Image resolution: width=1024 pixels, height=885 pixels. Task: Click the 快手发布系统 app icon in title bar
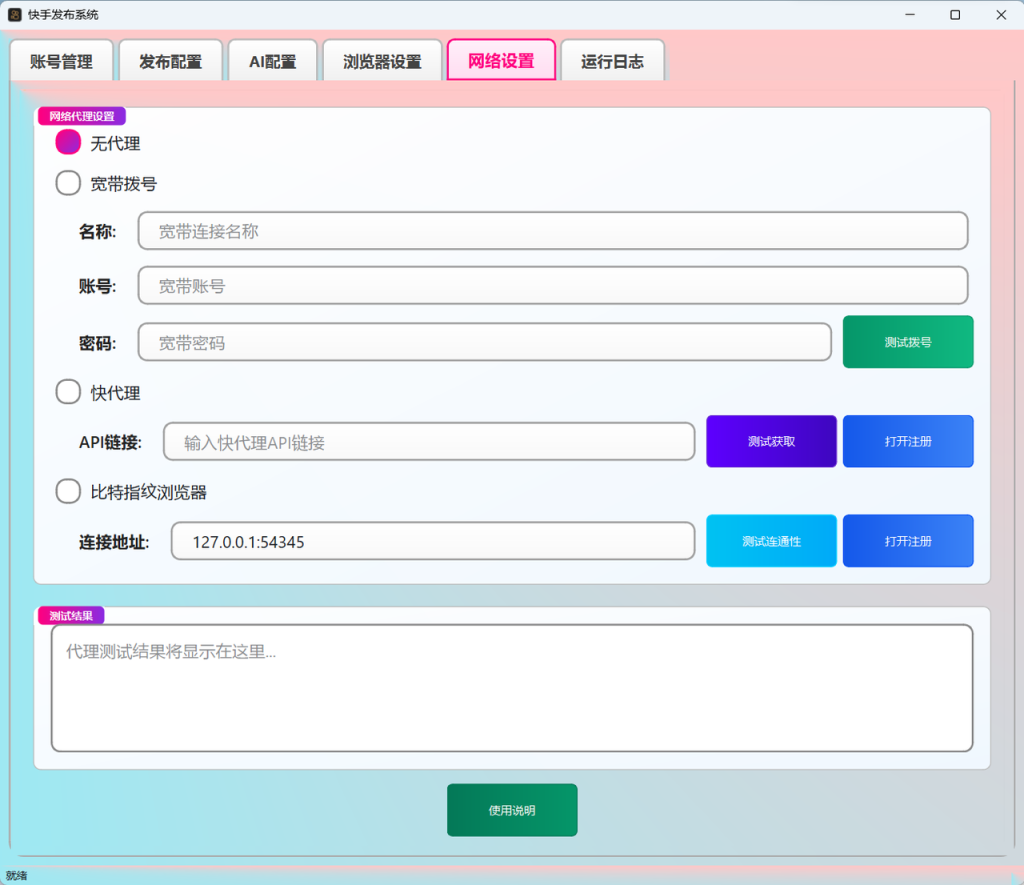tap(14, 14)
